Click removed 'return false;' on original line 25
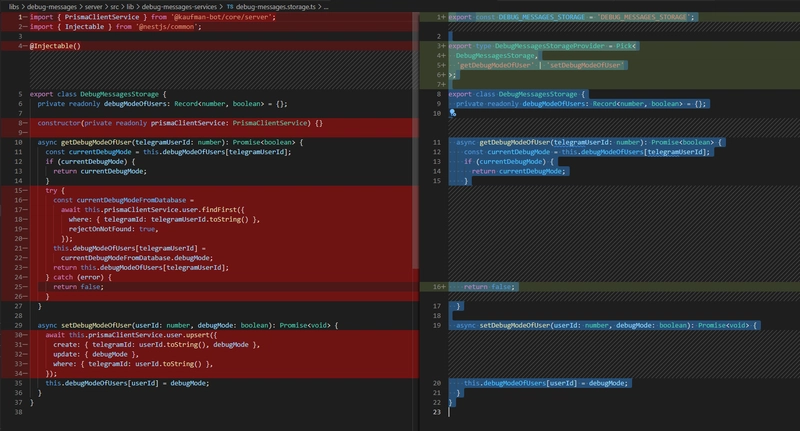This screenshot has width=800, height=431. coord(78,287)
